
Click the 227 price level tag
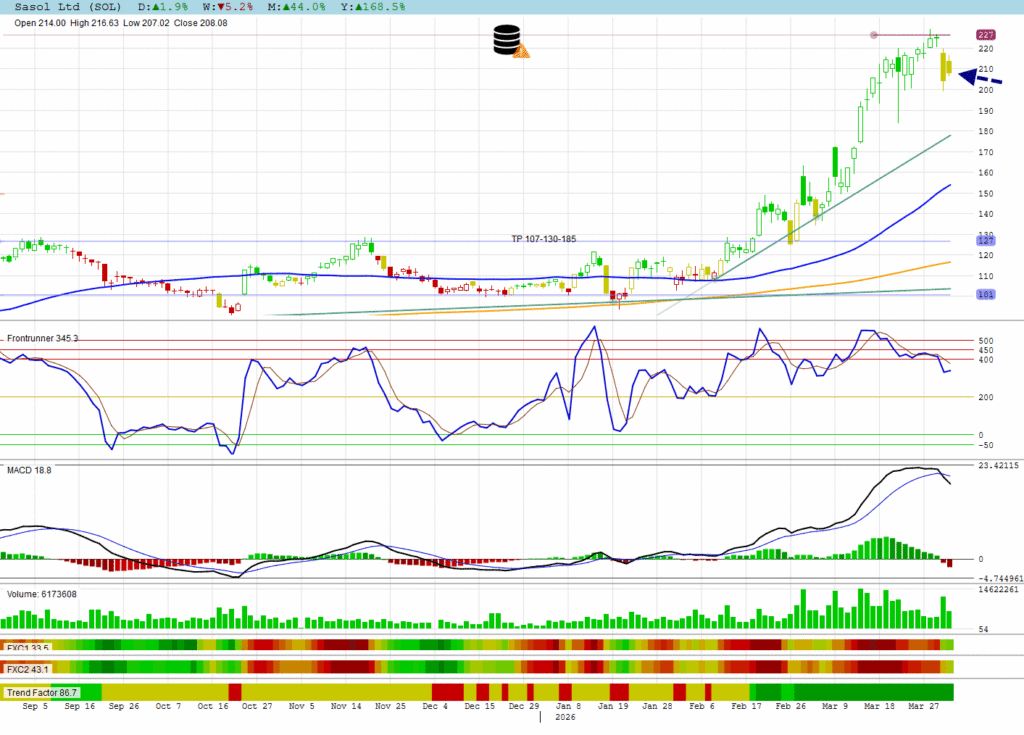[985, 35]
